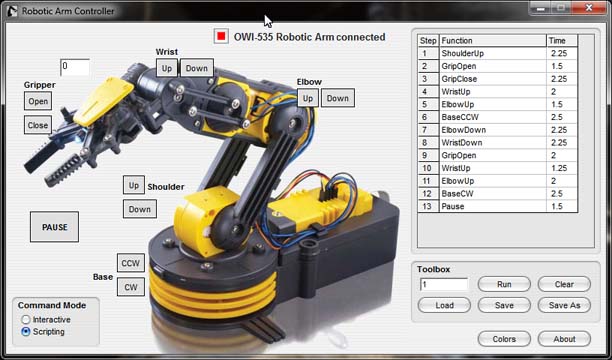This screenshot has width=612, height=360.
Task: Load a script file
Action: pyautogui.click(x=444, y=305)
